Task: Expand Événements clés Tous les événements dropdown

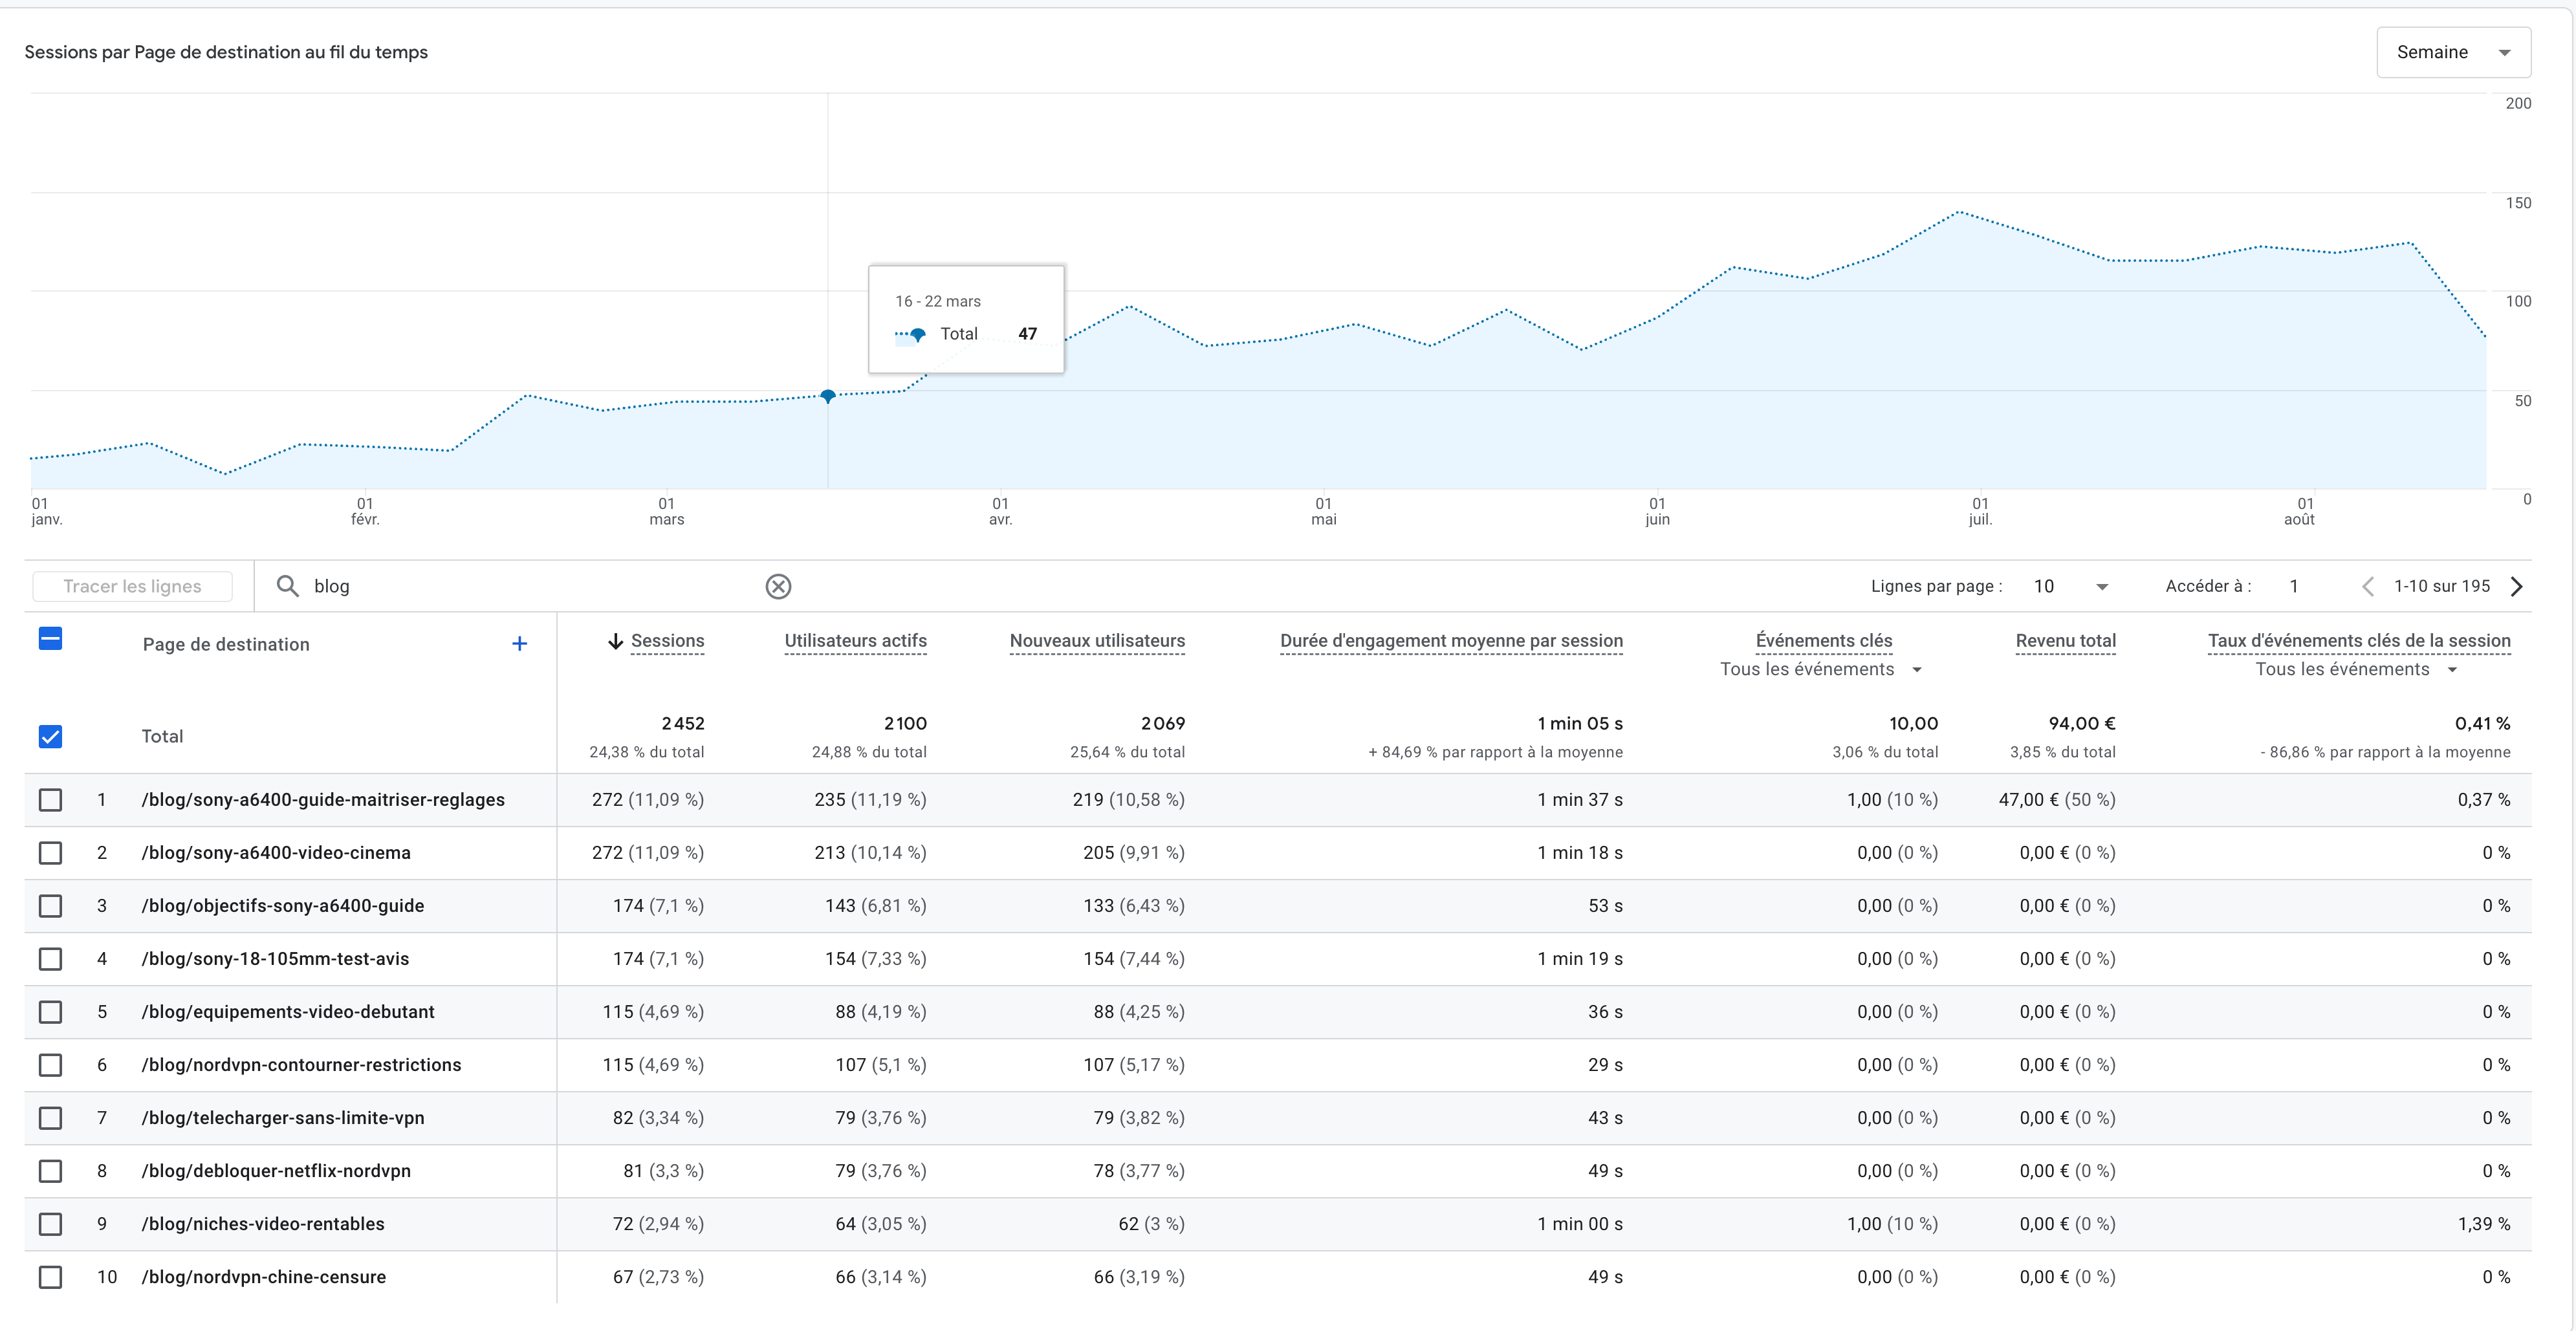Action: pyautogui.click(x=1821, y=669)
